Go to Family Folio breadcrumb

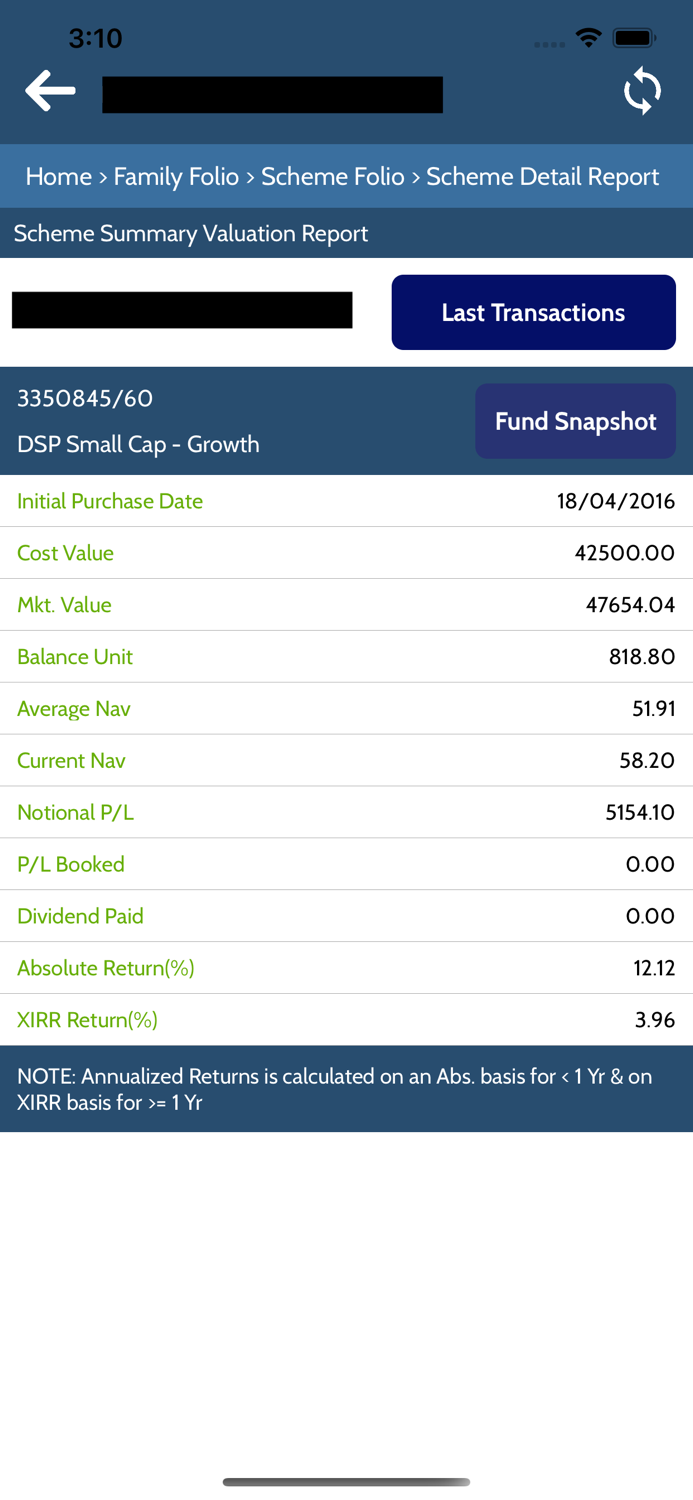pyautogui.click(x=176, y=177)
